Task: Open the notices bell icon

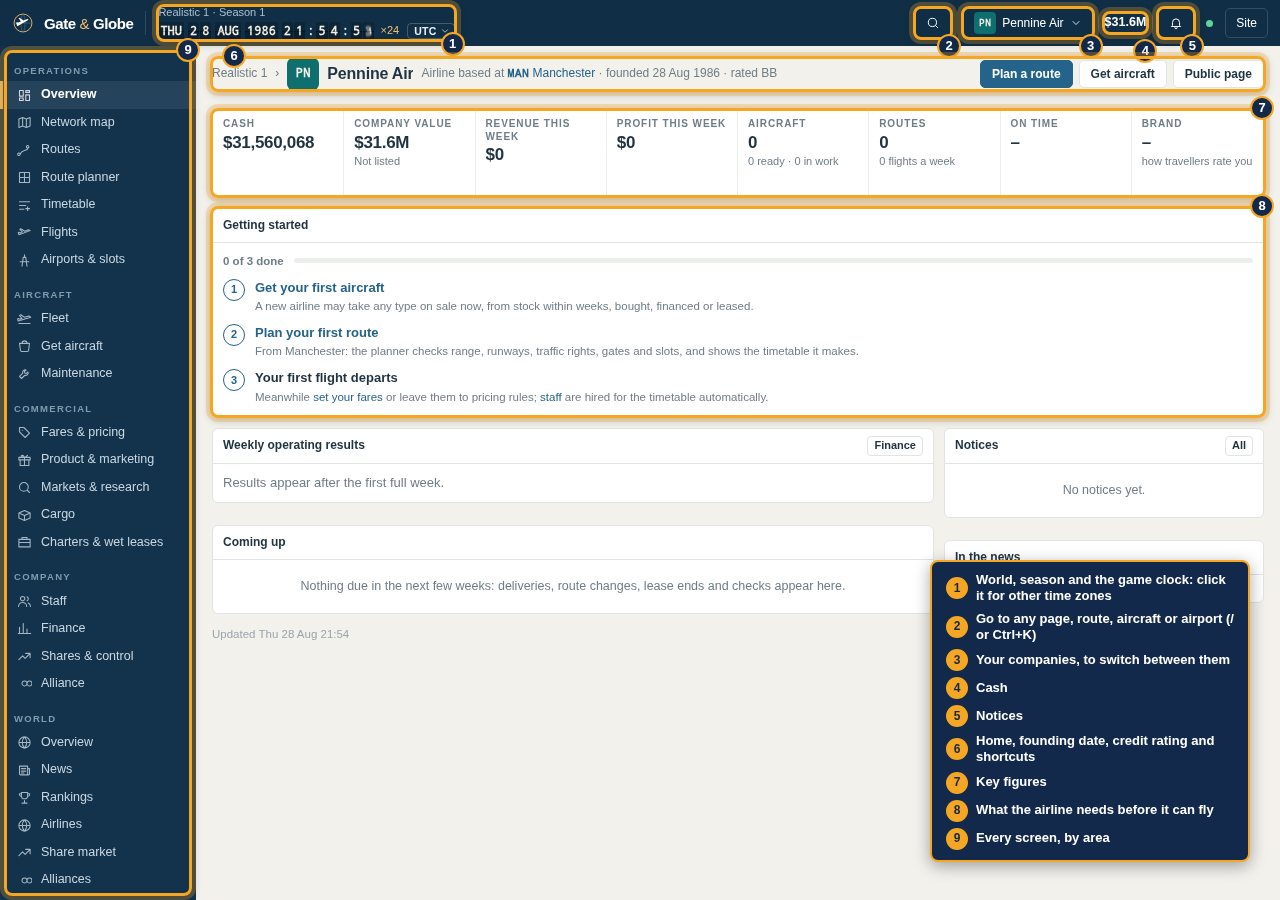Action: click(1176, 23)
